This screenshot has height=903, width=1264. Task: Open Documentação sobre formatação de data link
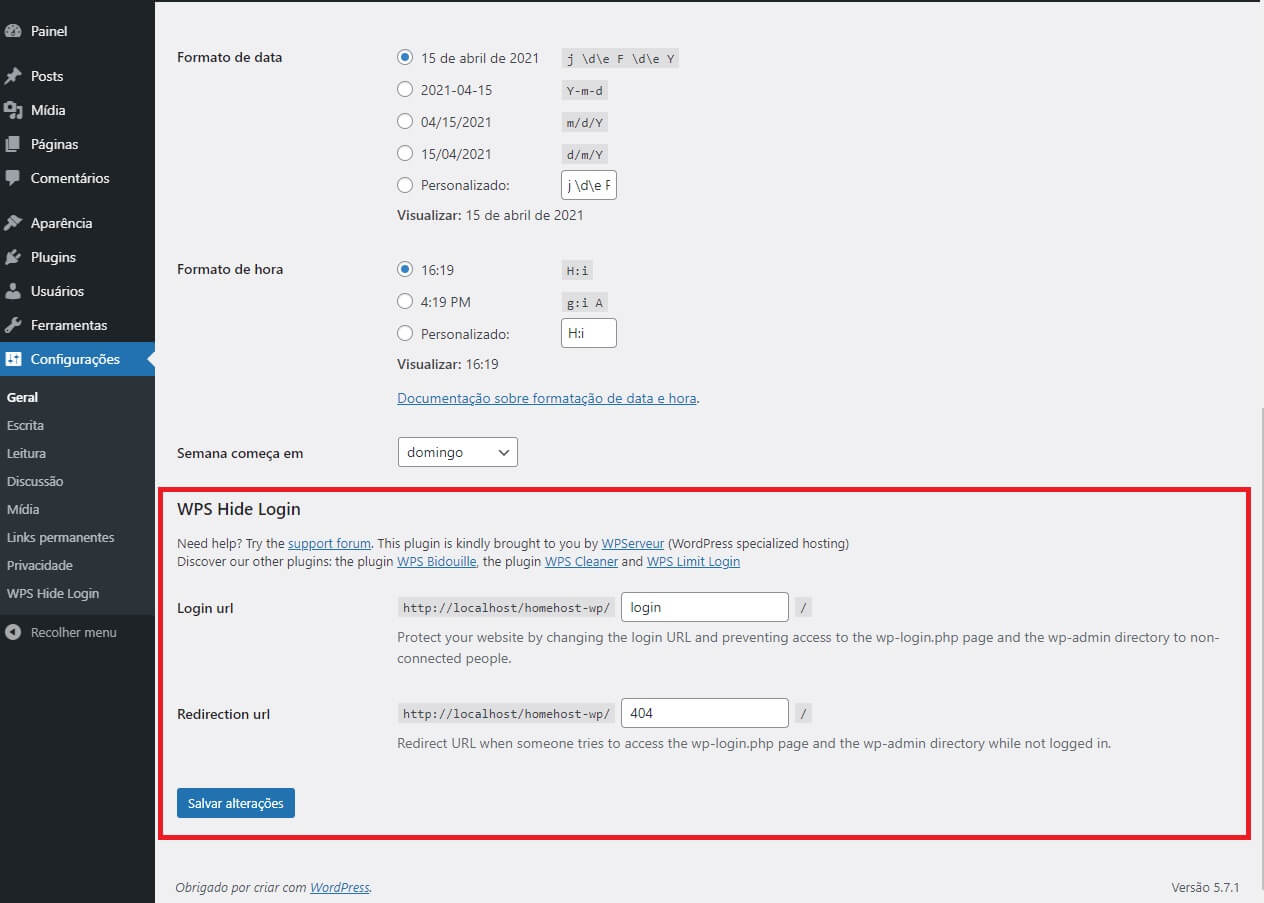[x=547, y=398]
